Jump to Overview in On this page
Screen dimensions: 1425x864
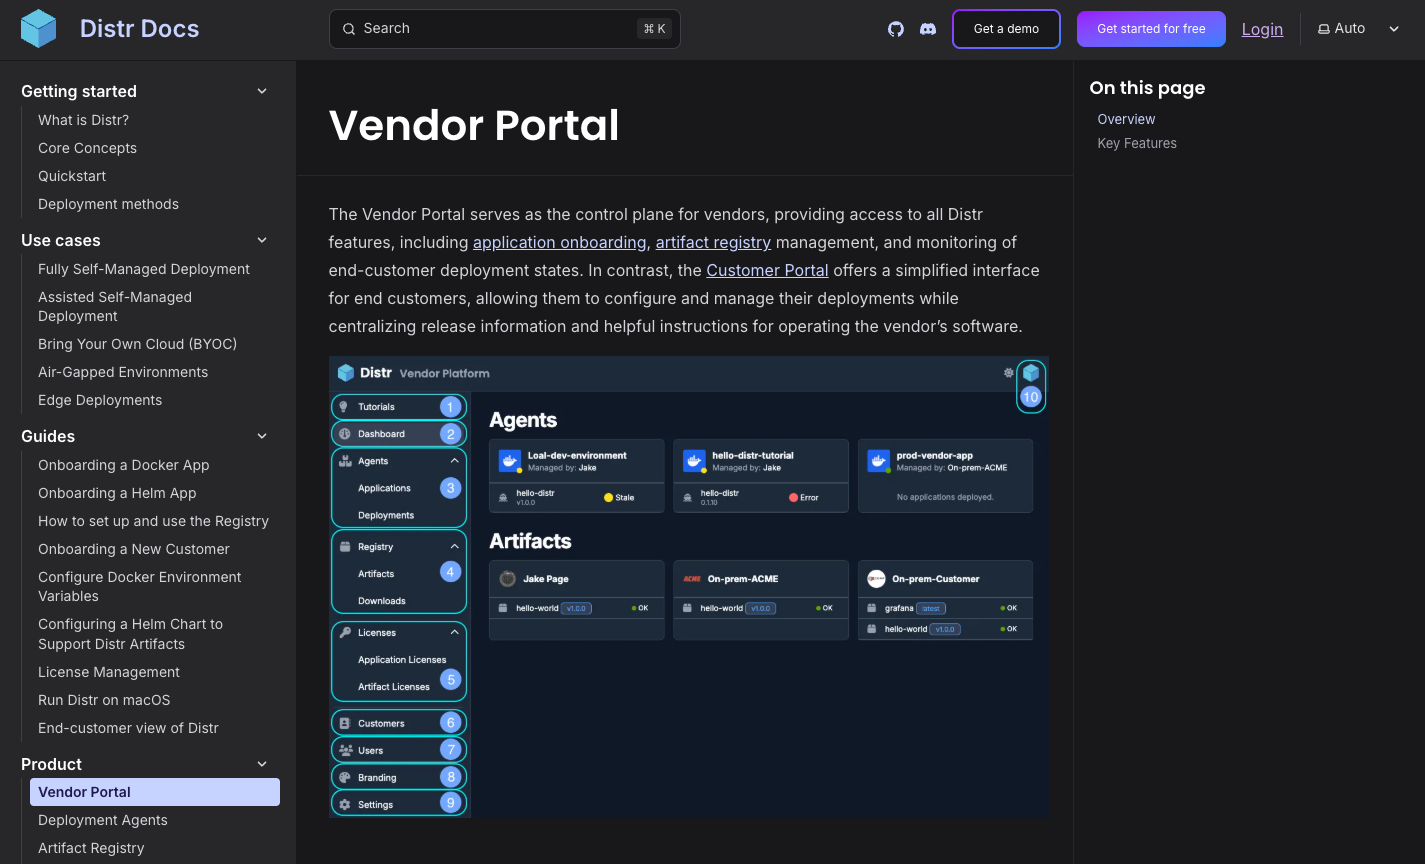[x=1126, y=119]
